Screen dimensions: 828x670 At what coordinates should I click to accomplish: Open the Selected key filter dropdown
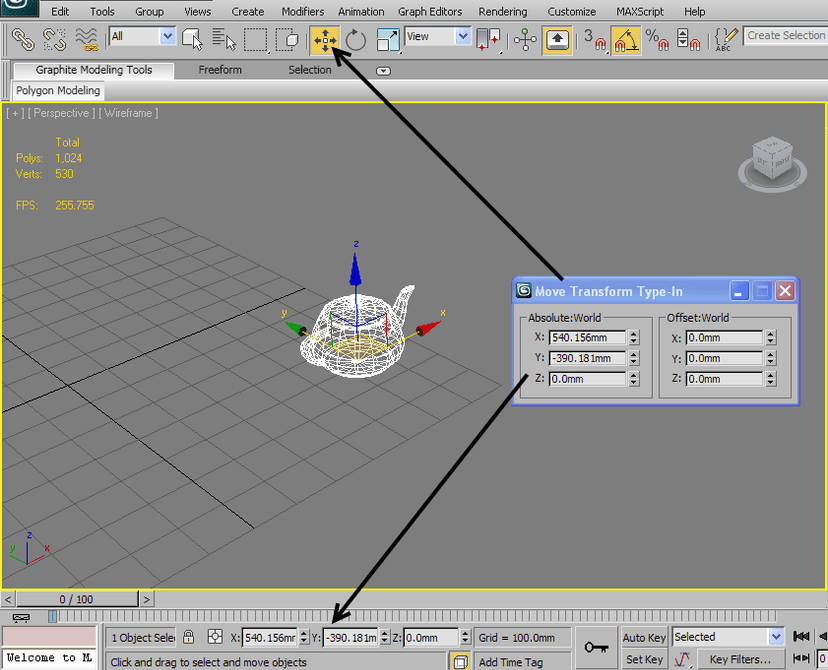click(728, 637)
